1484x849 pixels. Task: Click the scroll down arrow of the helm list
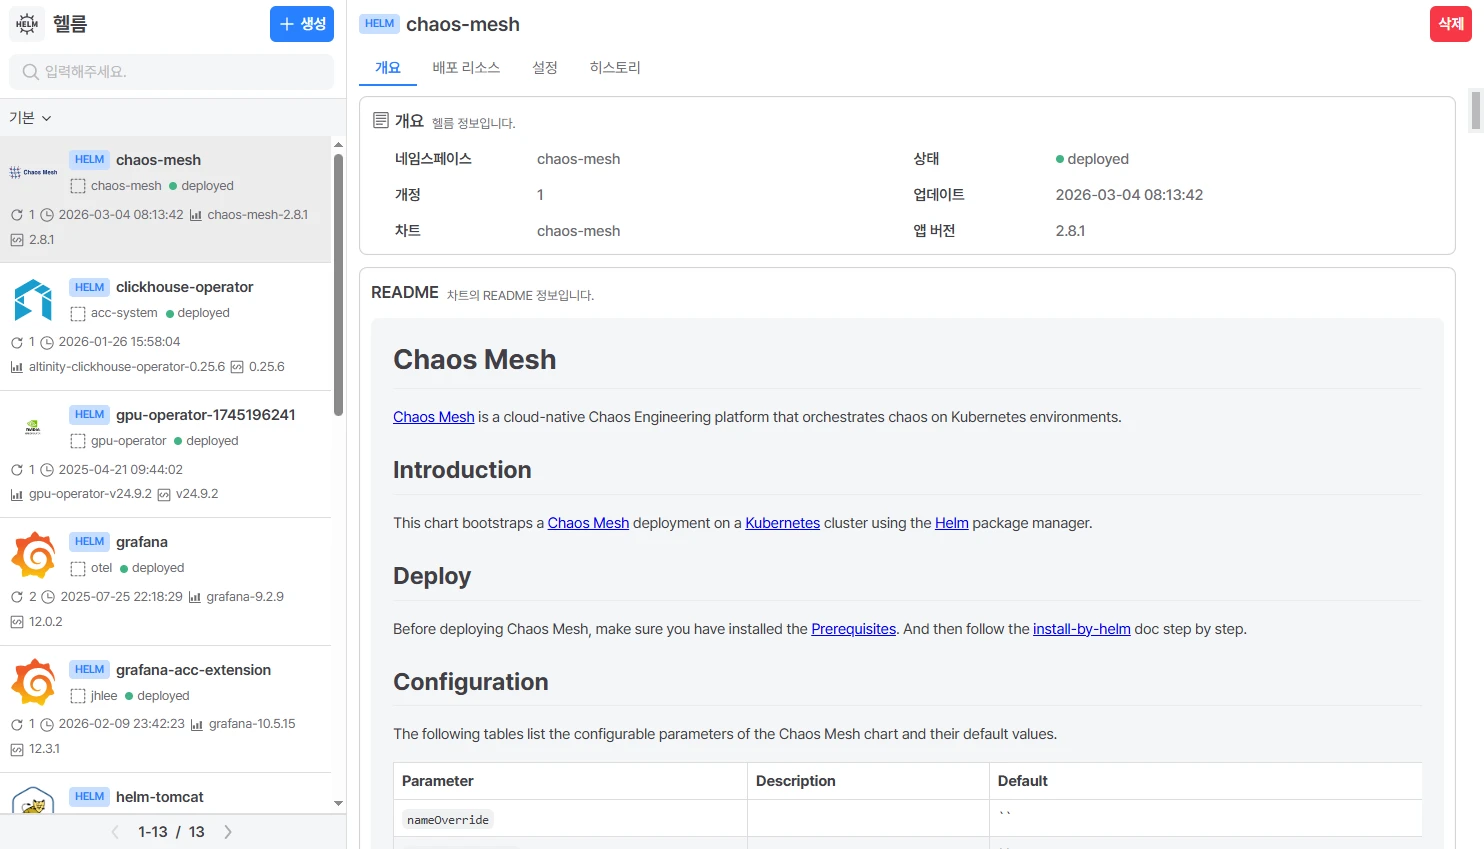point(338,804)
